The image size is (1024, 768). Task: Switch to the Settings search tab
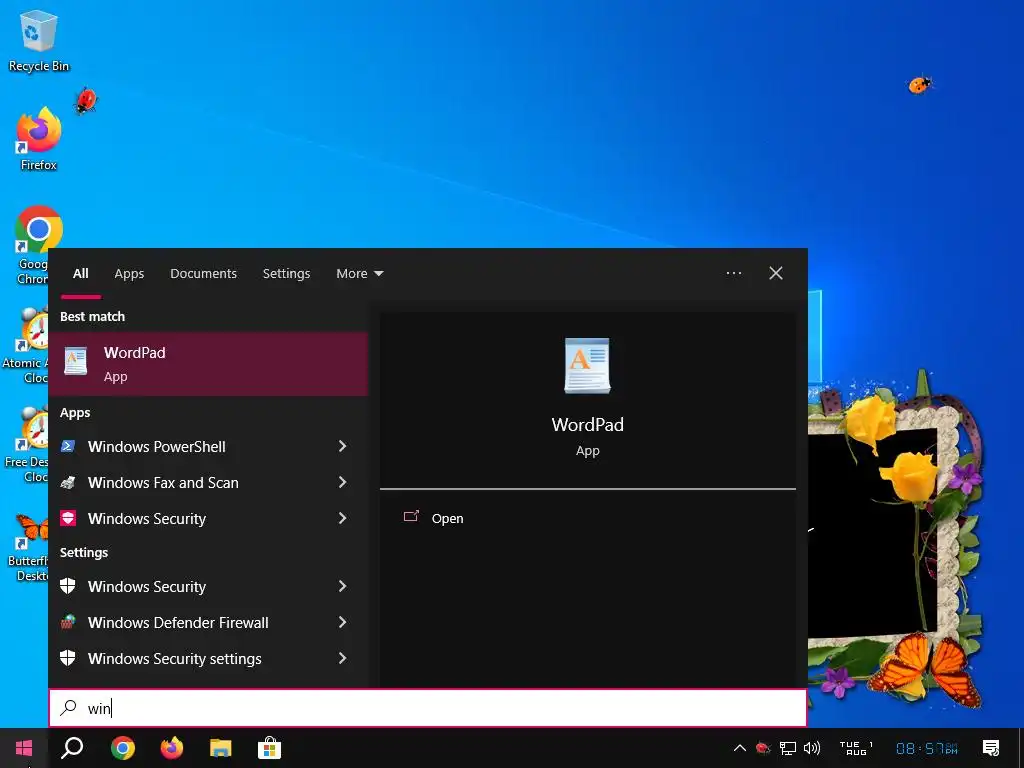286,274
